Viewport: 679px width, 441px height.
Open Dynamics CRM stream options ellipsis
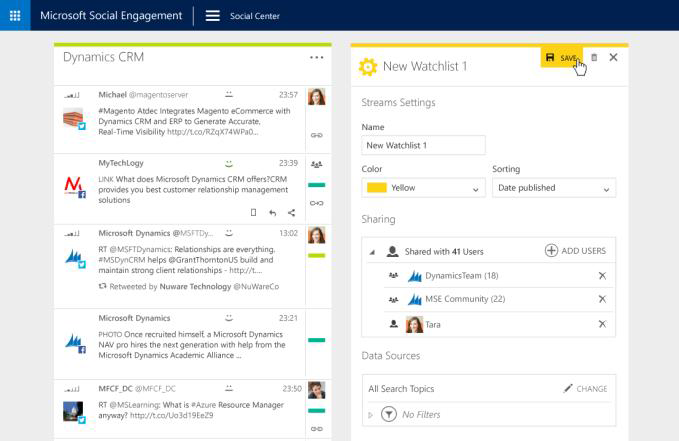[317, 58]
